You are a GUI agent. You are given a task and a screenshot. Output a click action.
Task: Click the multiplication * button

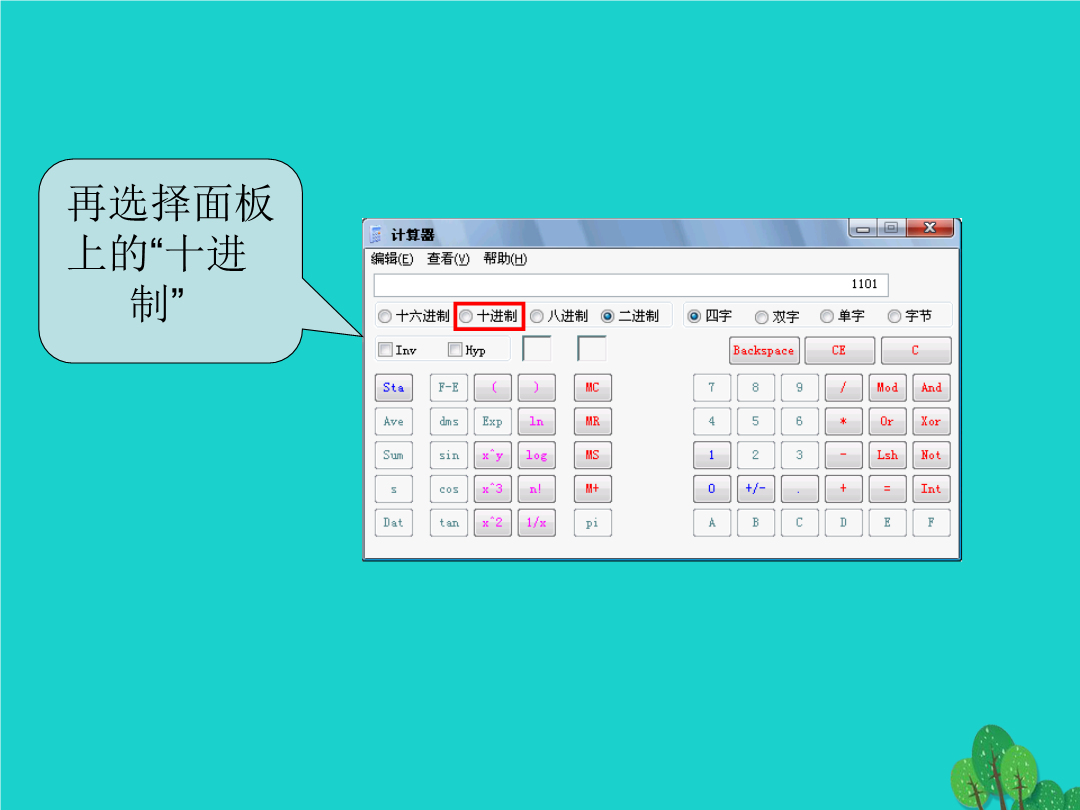point(844,422)
